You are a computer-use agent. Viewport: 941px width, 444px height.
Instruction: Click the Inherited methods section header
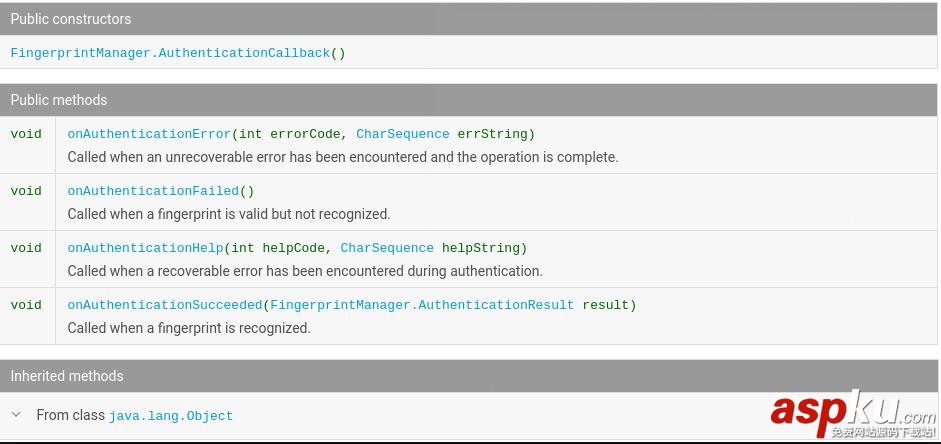point(67,376)
